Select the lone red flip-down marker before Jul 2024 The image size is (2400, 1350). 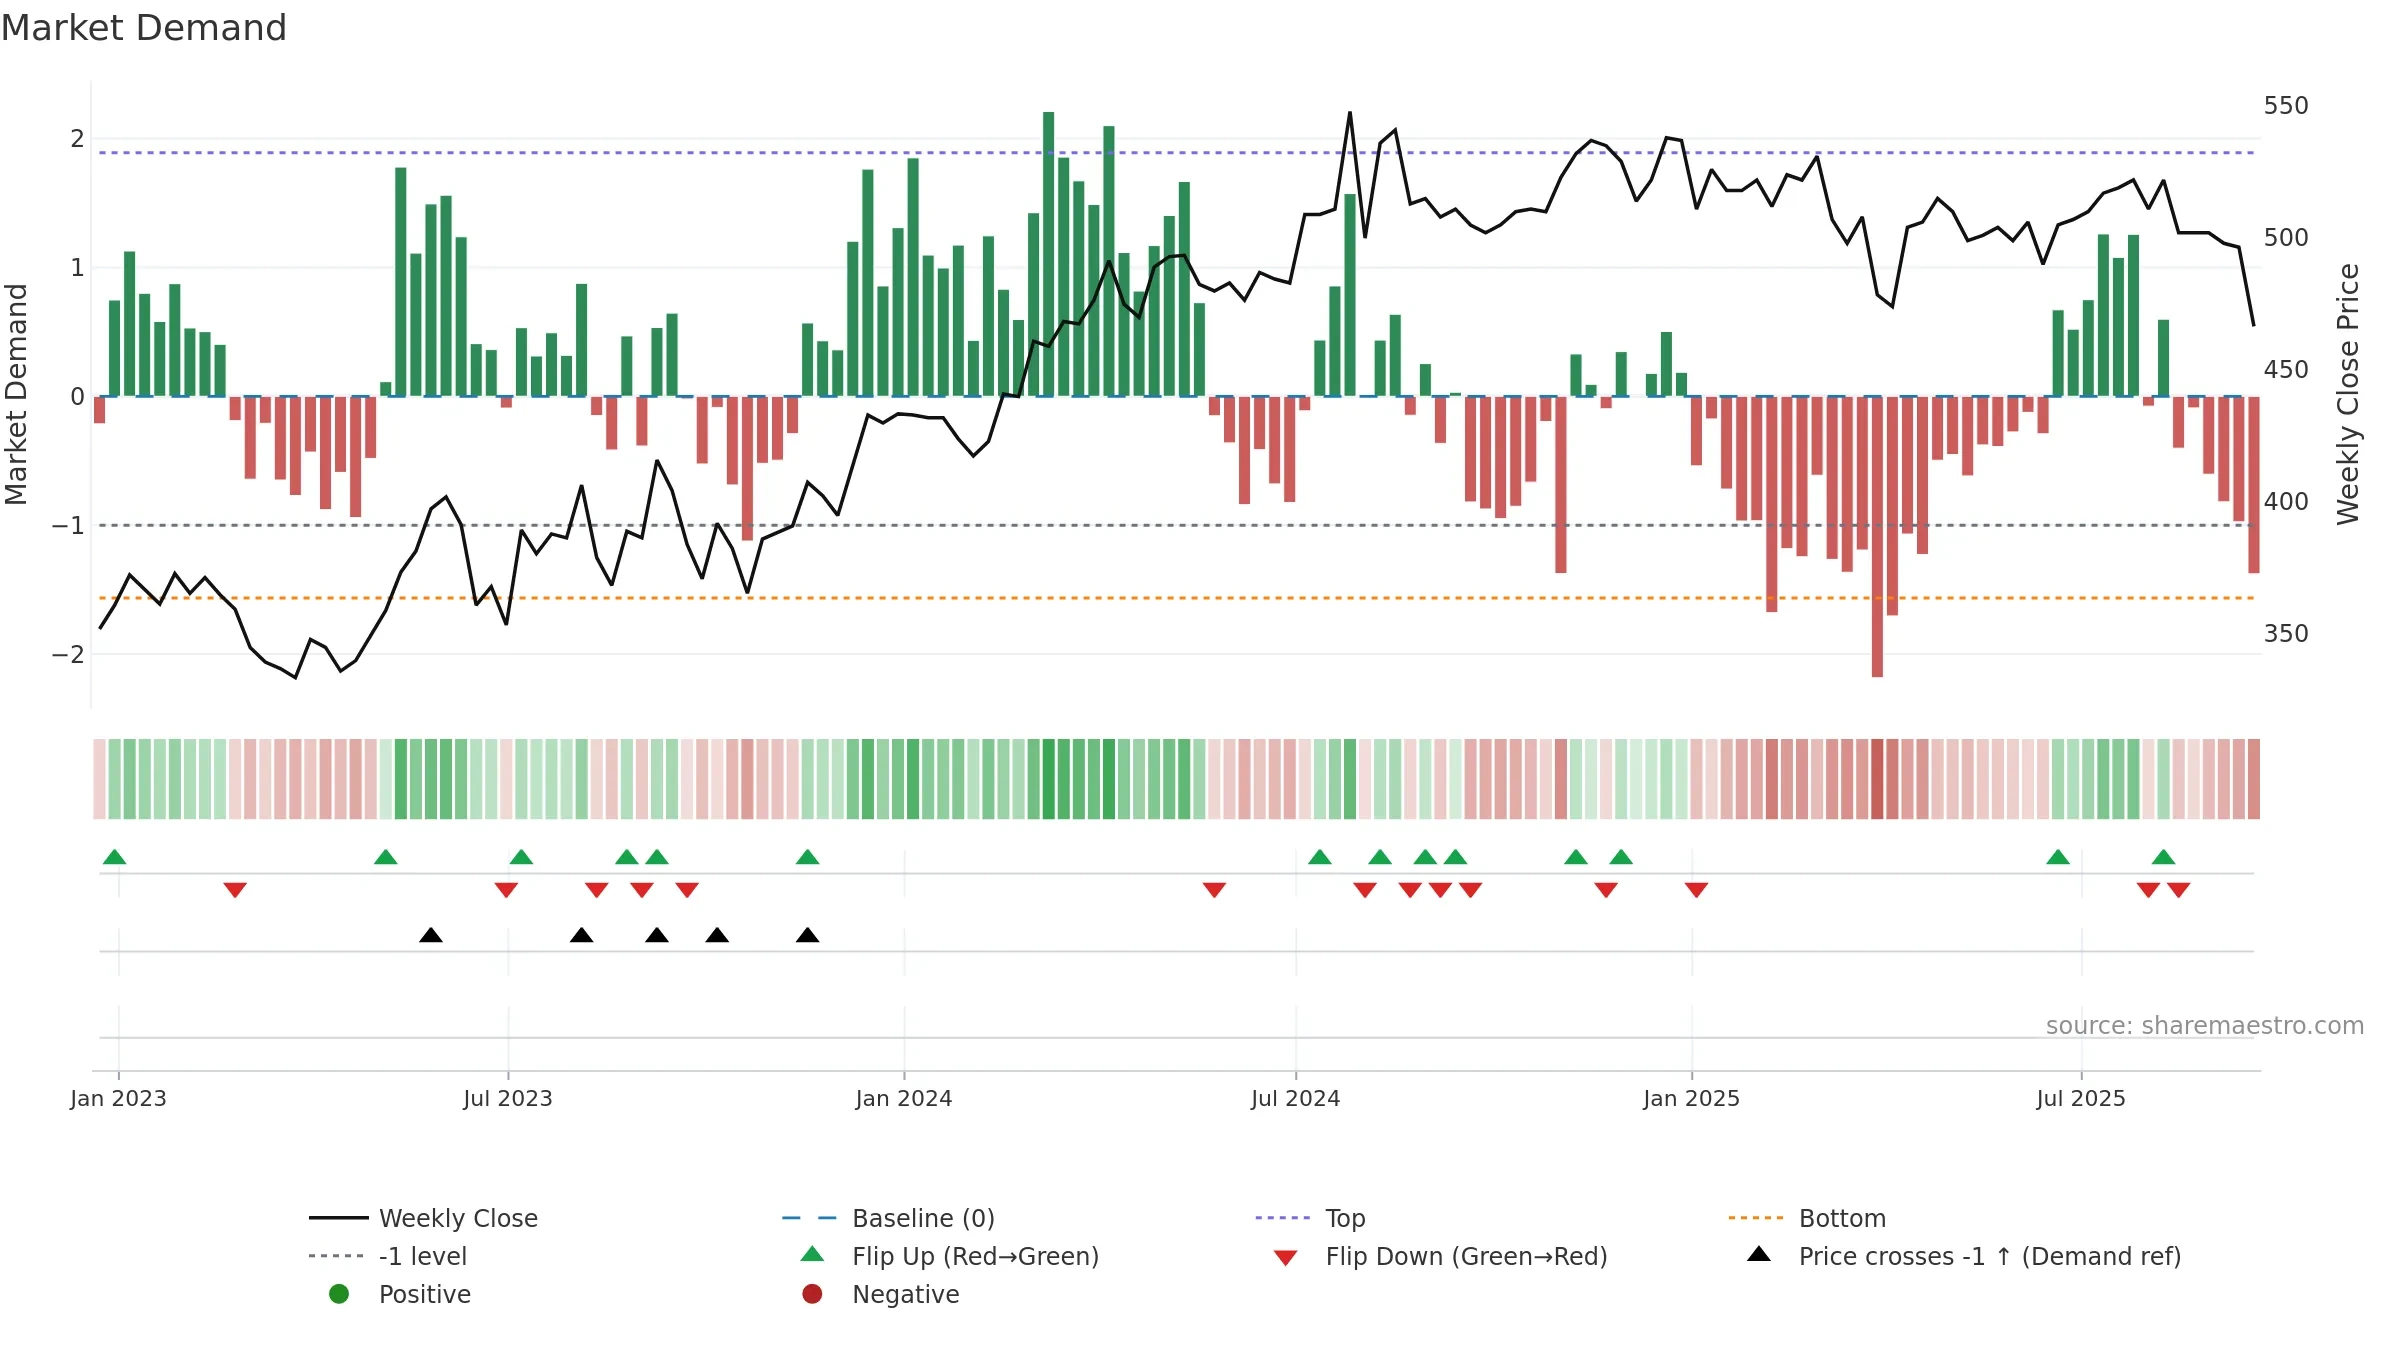tap(1214, 890)
